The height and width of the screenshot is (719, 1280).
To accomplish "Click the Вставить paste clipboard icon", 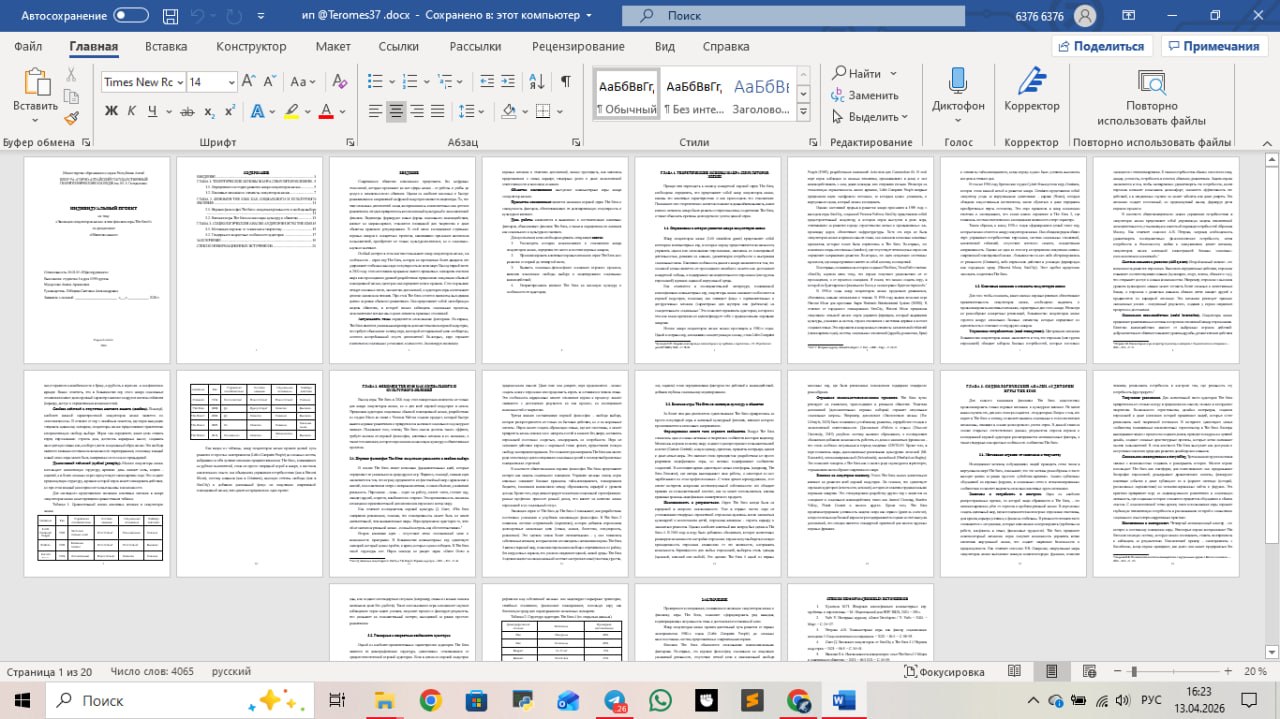I will [x=36, y=82].
